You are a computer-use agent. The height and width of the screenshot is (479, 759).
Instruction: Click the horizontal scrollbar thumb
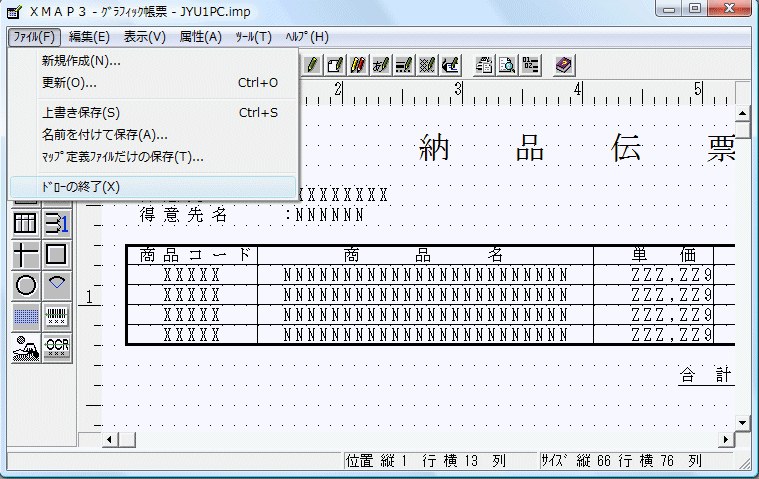[x=127, y=439]
